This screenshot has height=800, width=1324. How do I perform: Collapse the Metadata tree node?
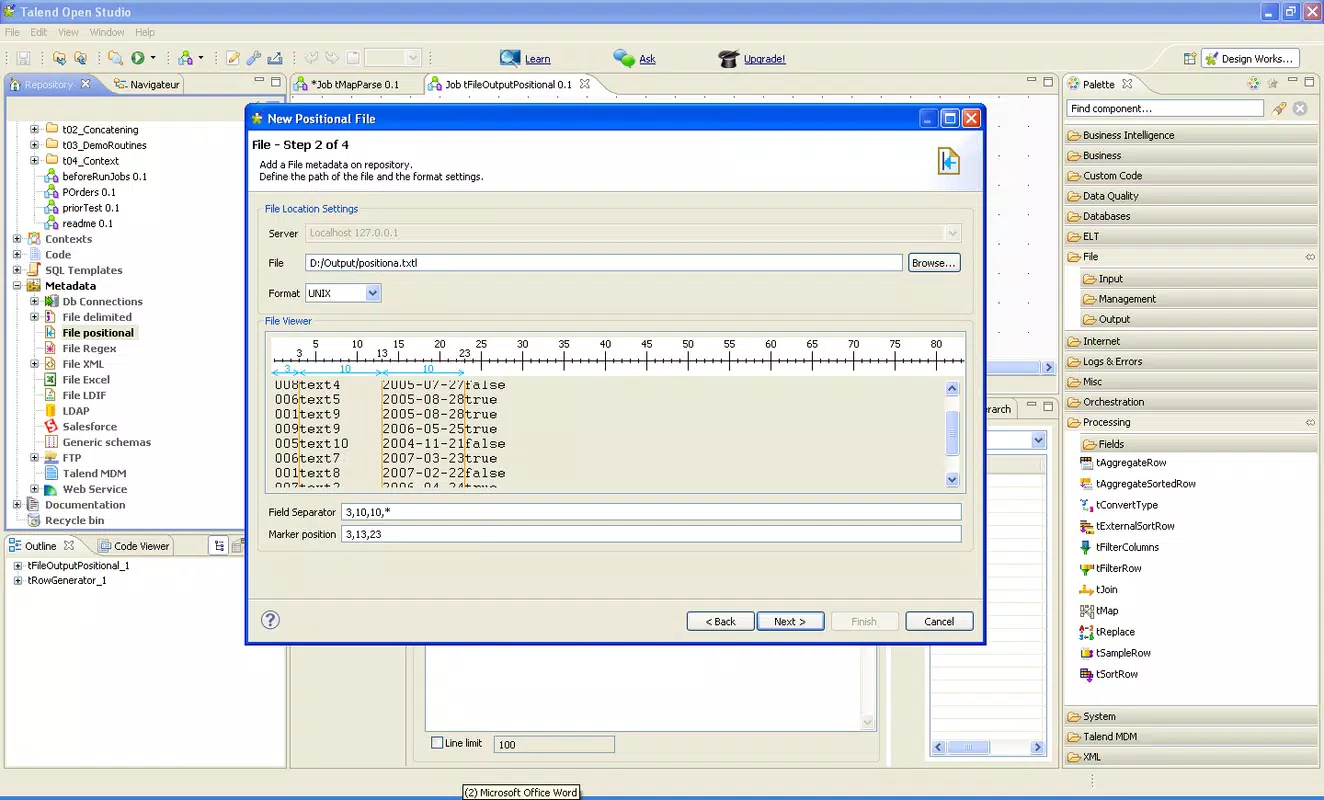click(x=17, y=286)
